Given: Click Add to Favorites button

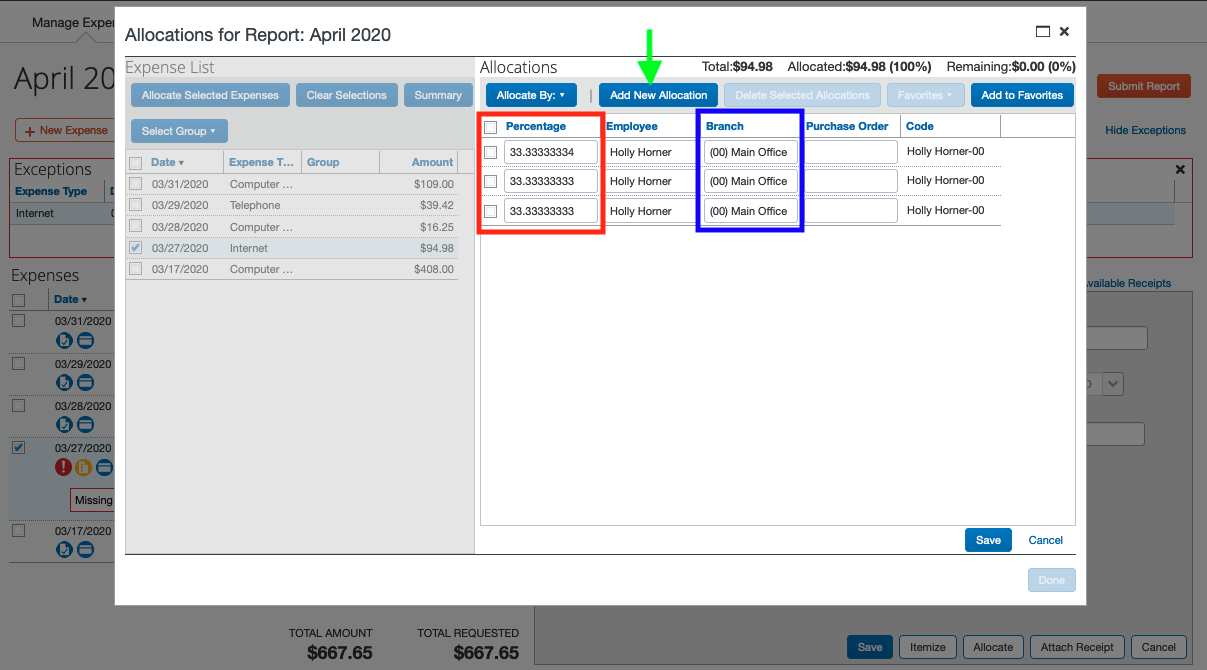Looking at the screenshot, I should [x=1022, y=95].
